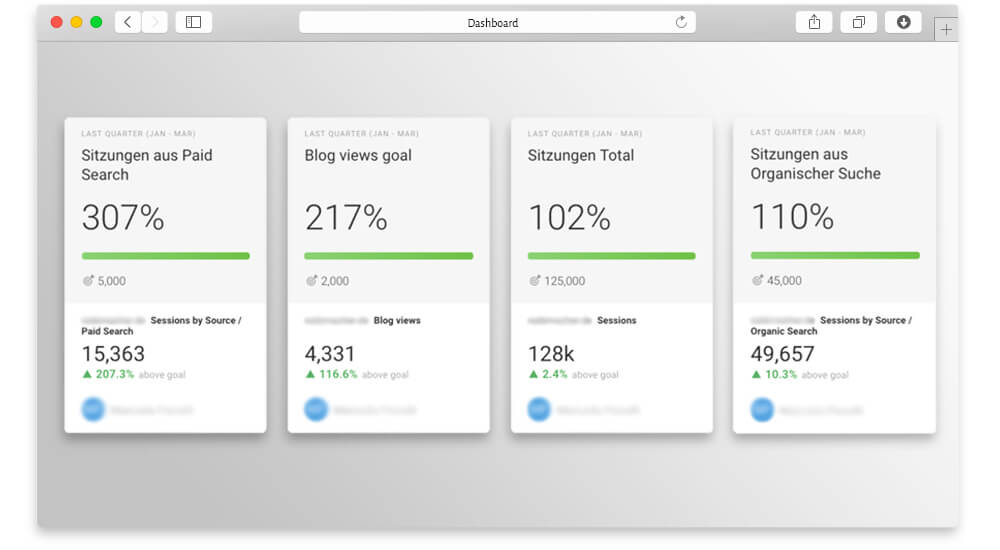Click the goal target icon beside 5,000
Image resolution: width=1000 pixels, height=550 pixels.
[x=88, y=281]
